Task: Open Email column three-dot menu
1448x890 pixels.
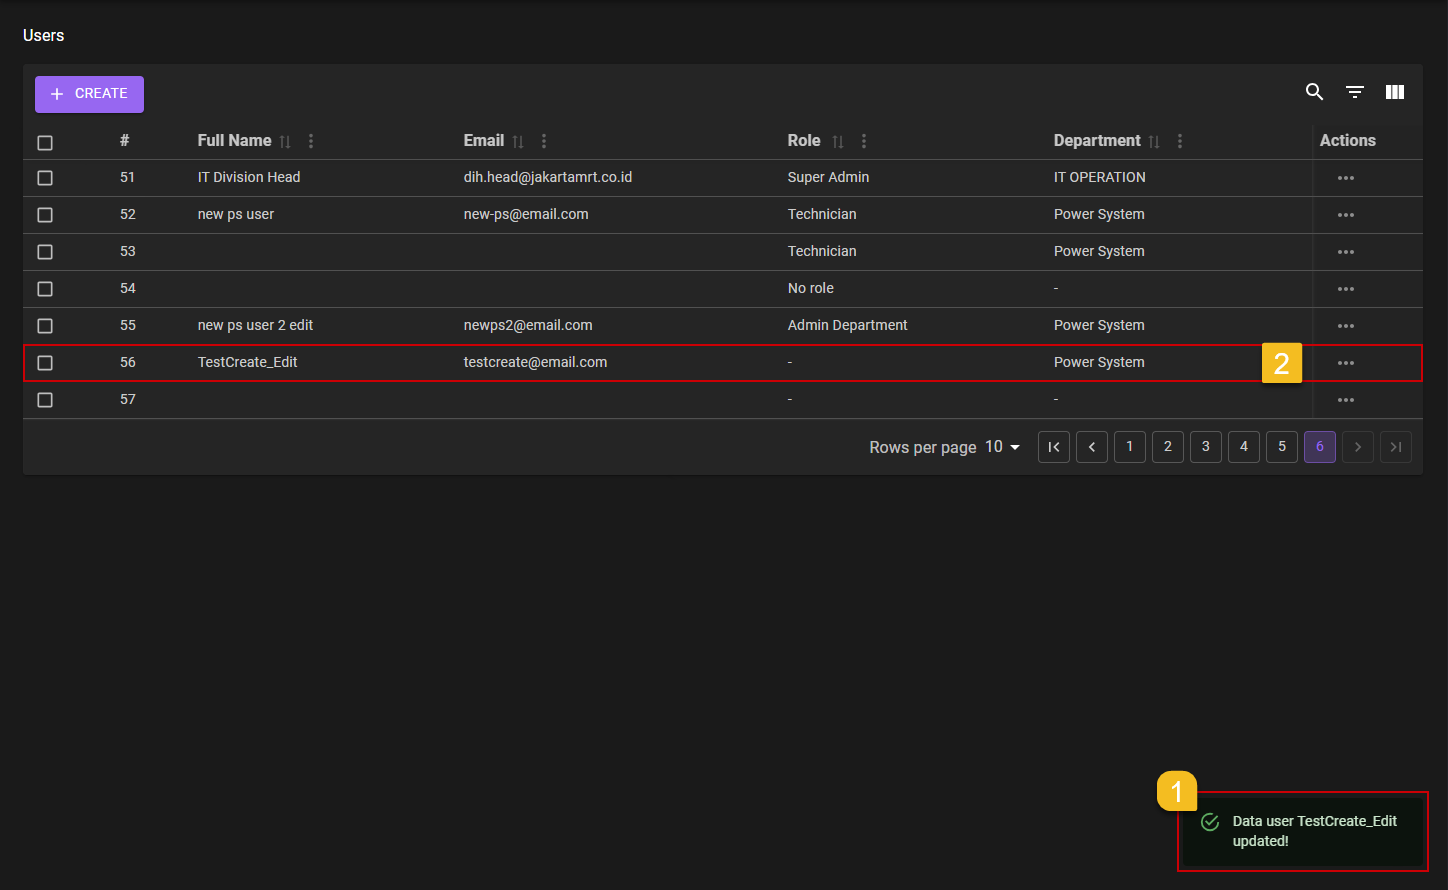Action: coord(544,141)
